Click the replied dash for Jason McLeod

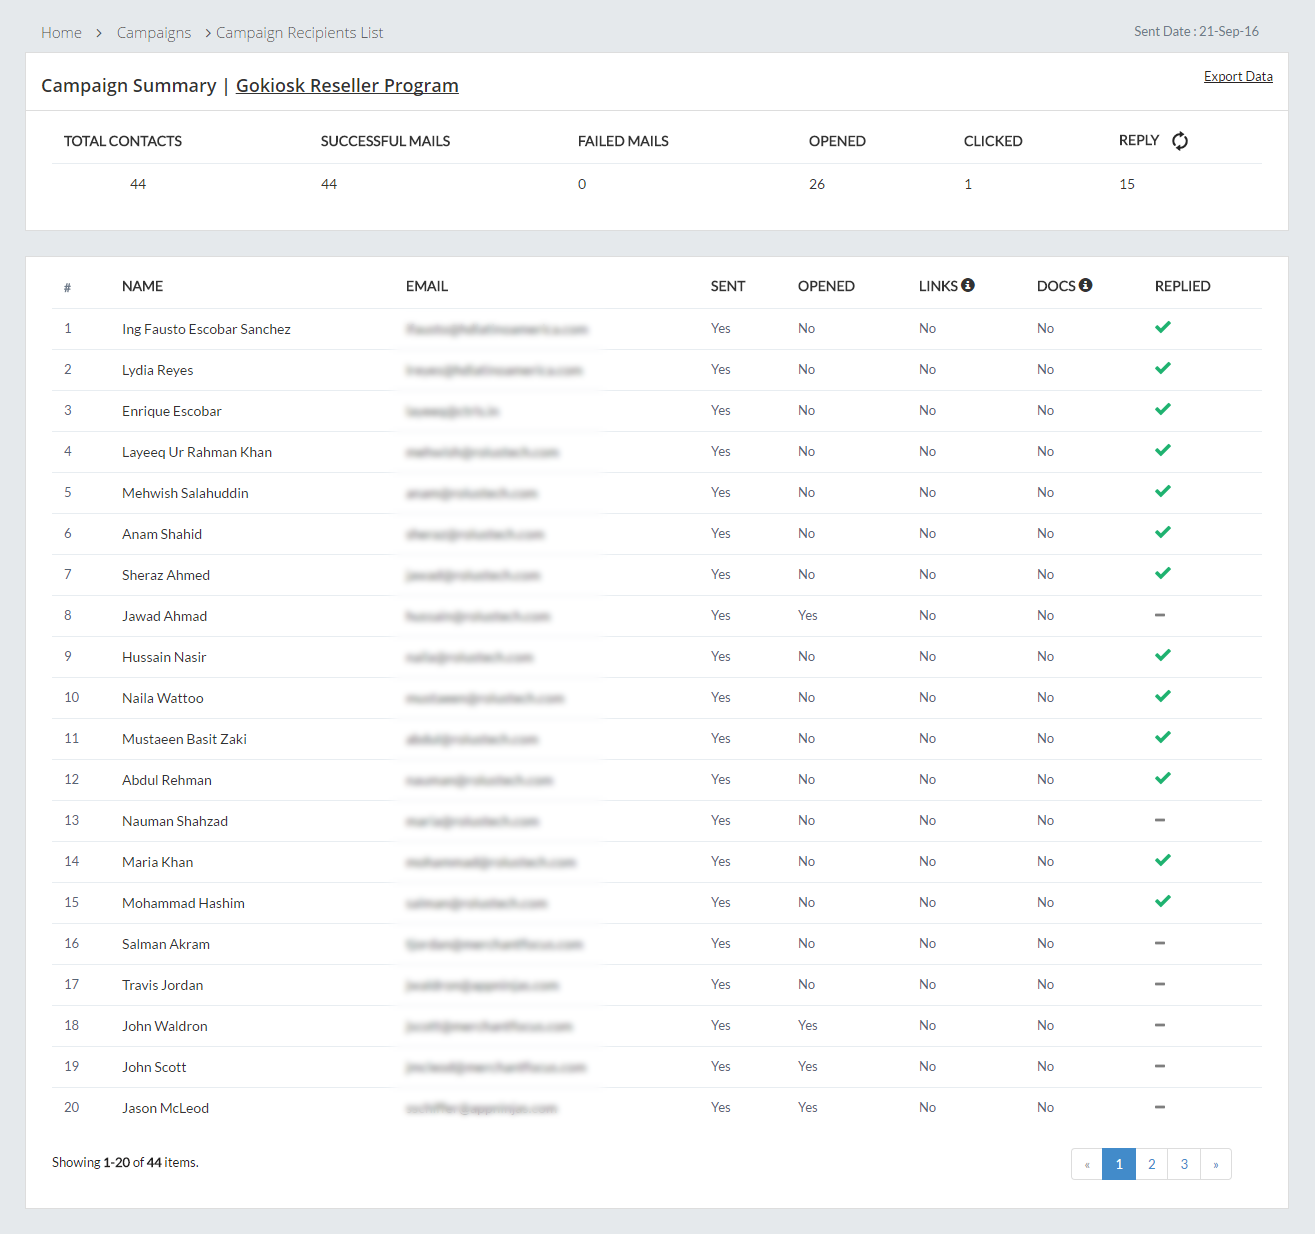[x=1160, y=1107]
